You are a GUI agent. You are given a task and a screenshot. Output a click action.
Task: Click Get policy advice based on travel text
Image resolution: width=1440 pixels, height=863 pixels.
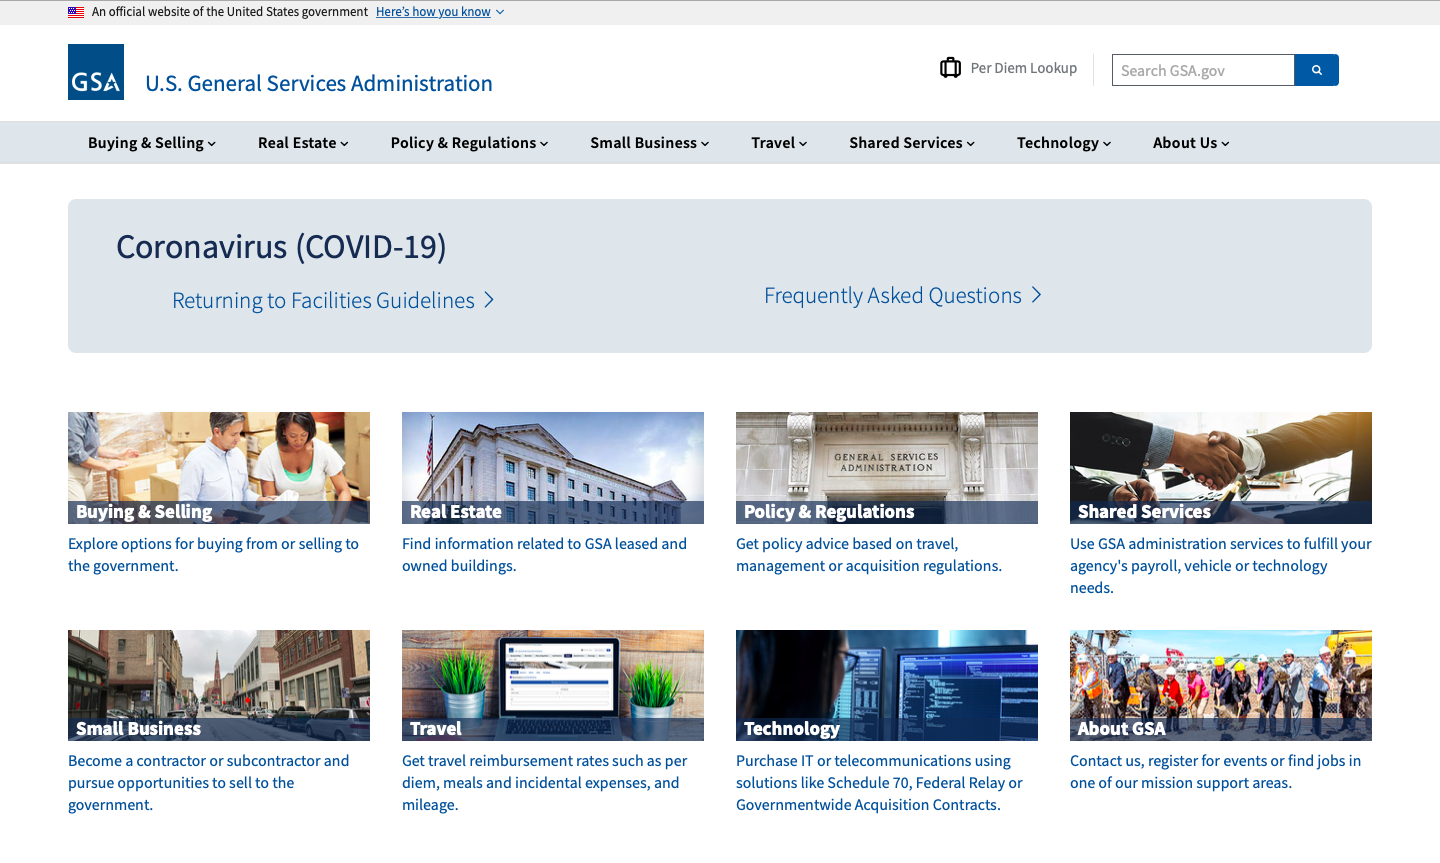click(x=869, y=555)
